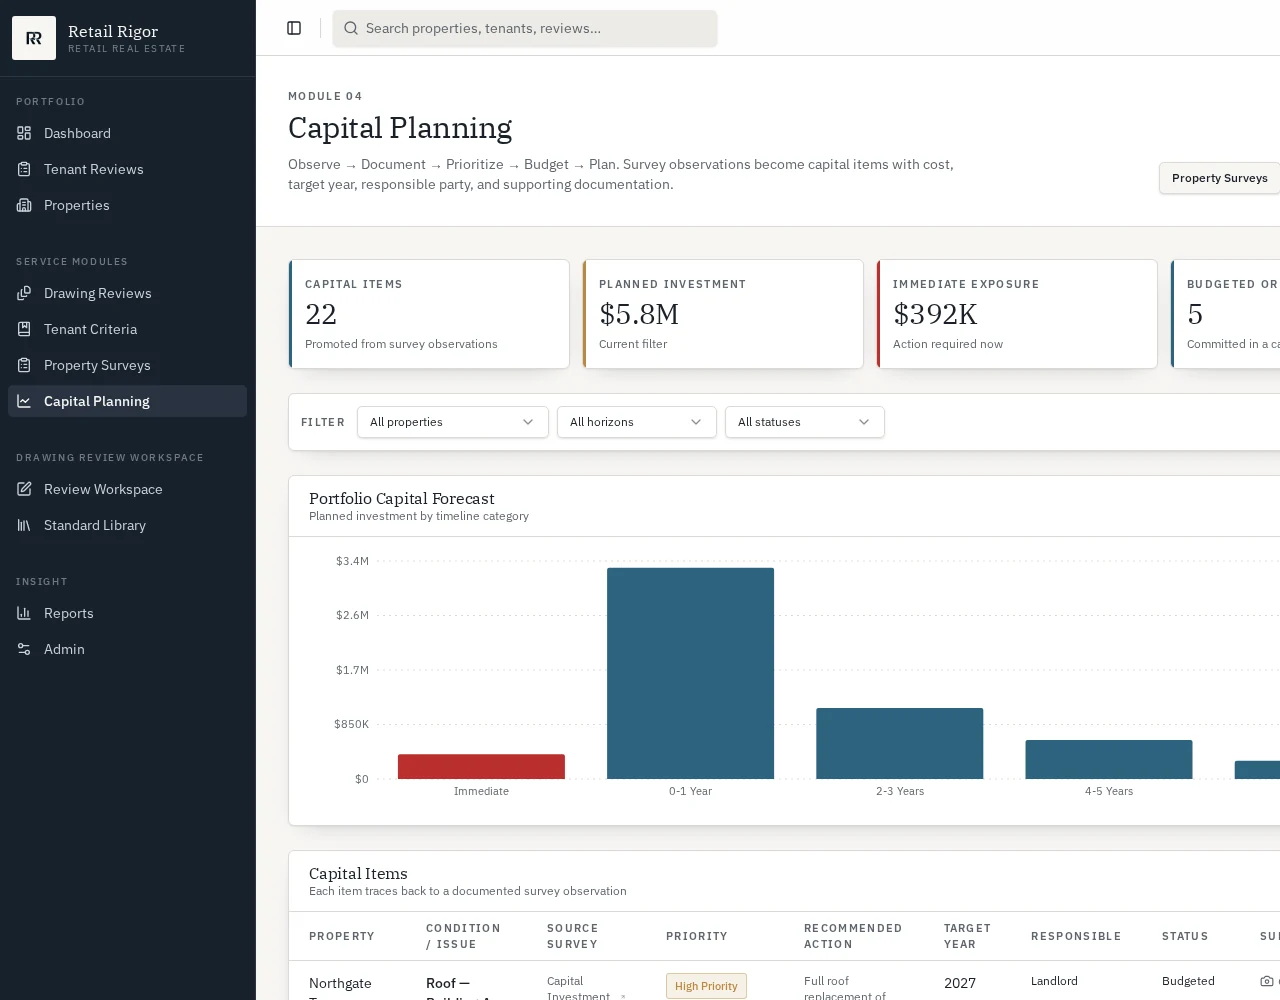The height and width of the screenshot is (1000, 1280).
Task: Click the "$392K" immediate exposure value
Action: point(935,314)
